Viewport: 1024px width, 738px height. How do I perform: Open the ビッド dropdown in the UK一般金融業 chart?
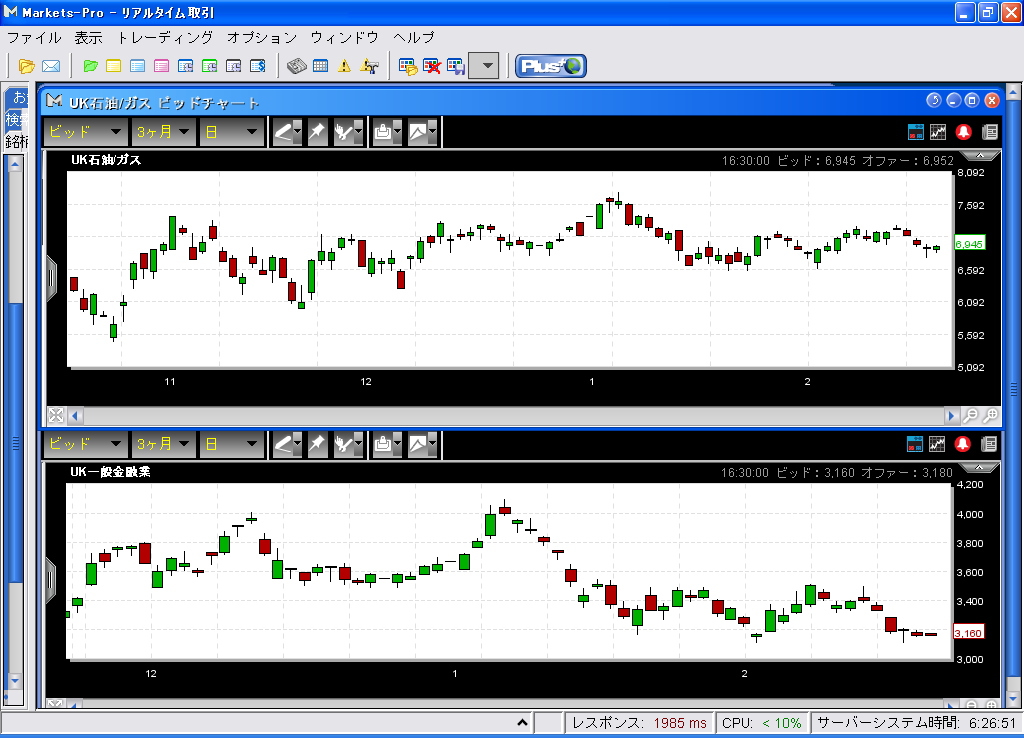coord(85,444)
